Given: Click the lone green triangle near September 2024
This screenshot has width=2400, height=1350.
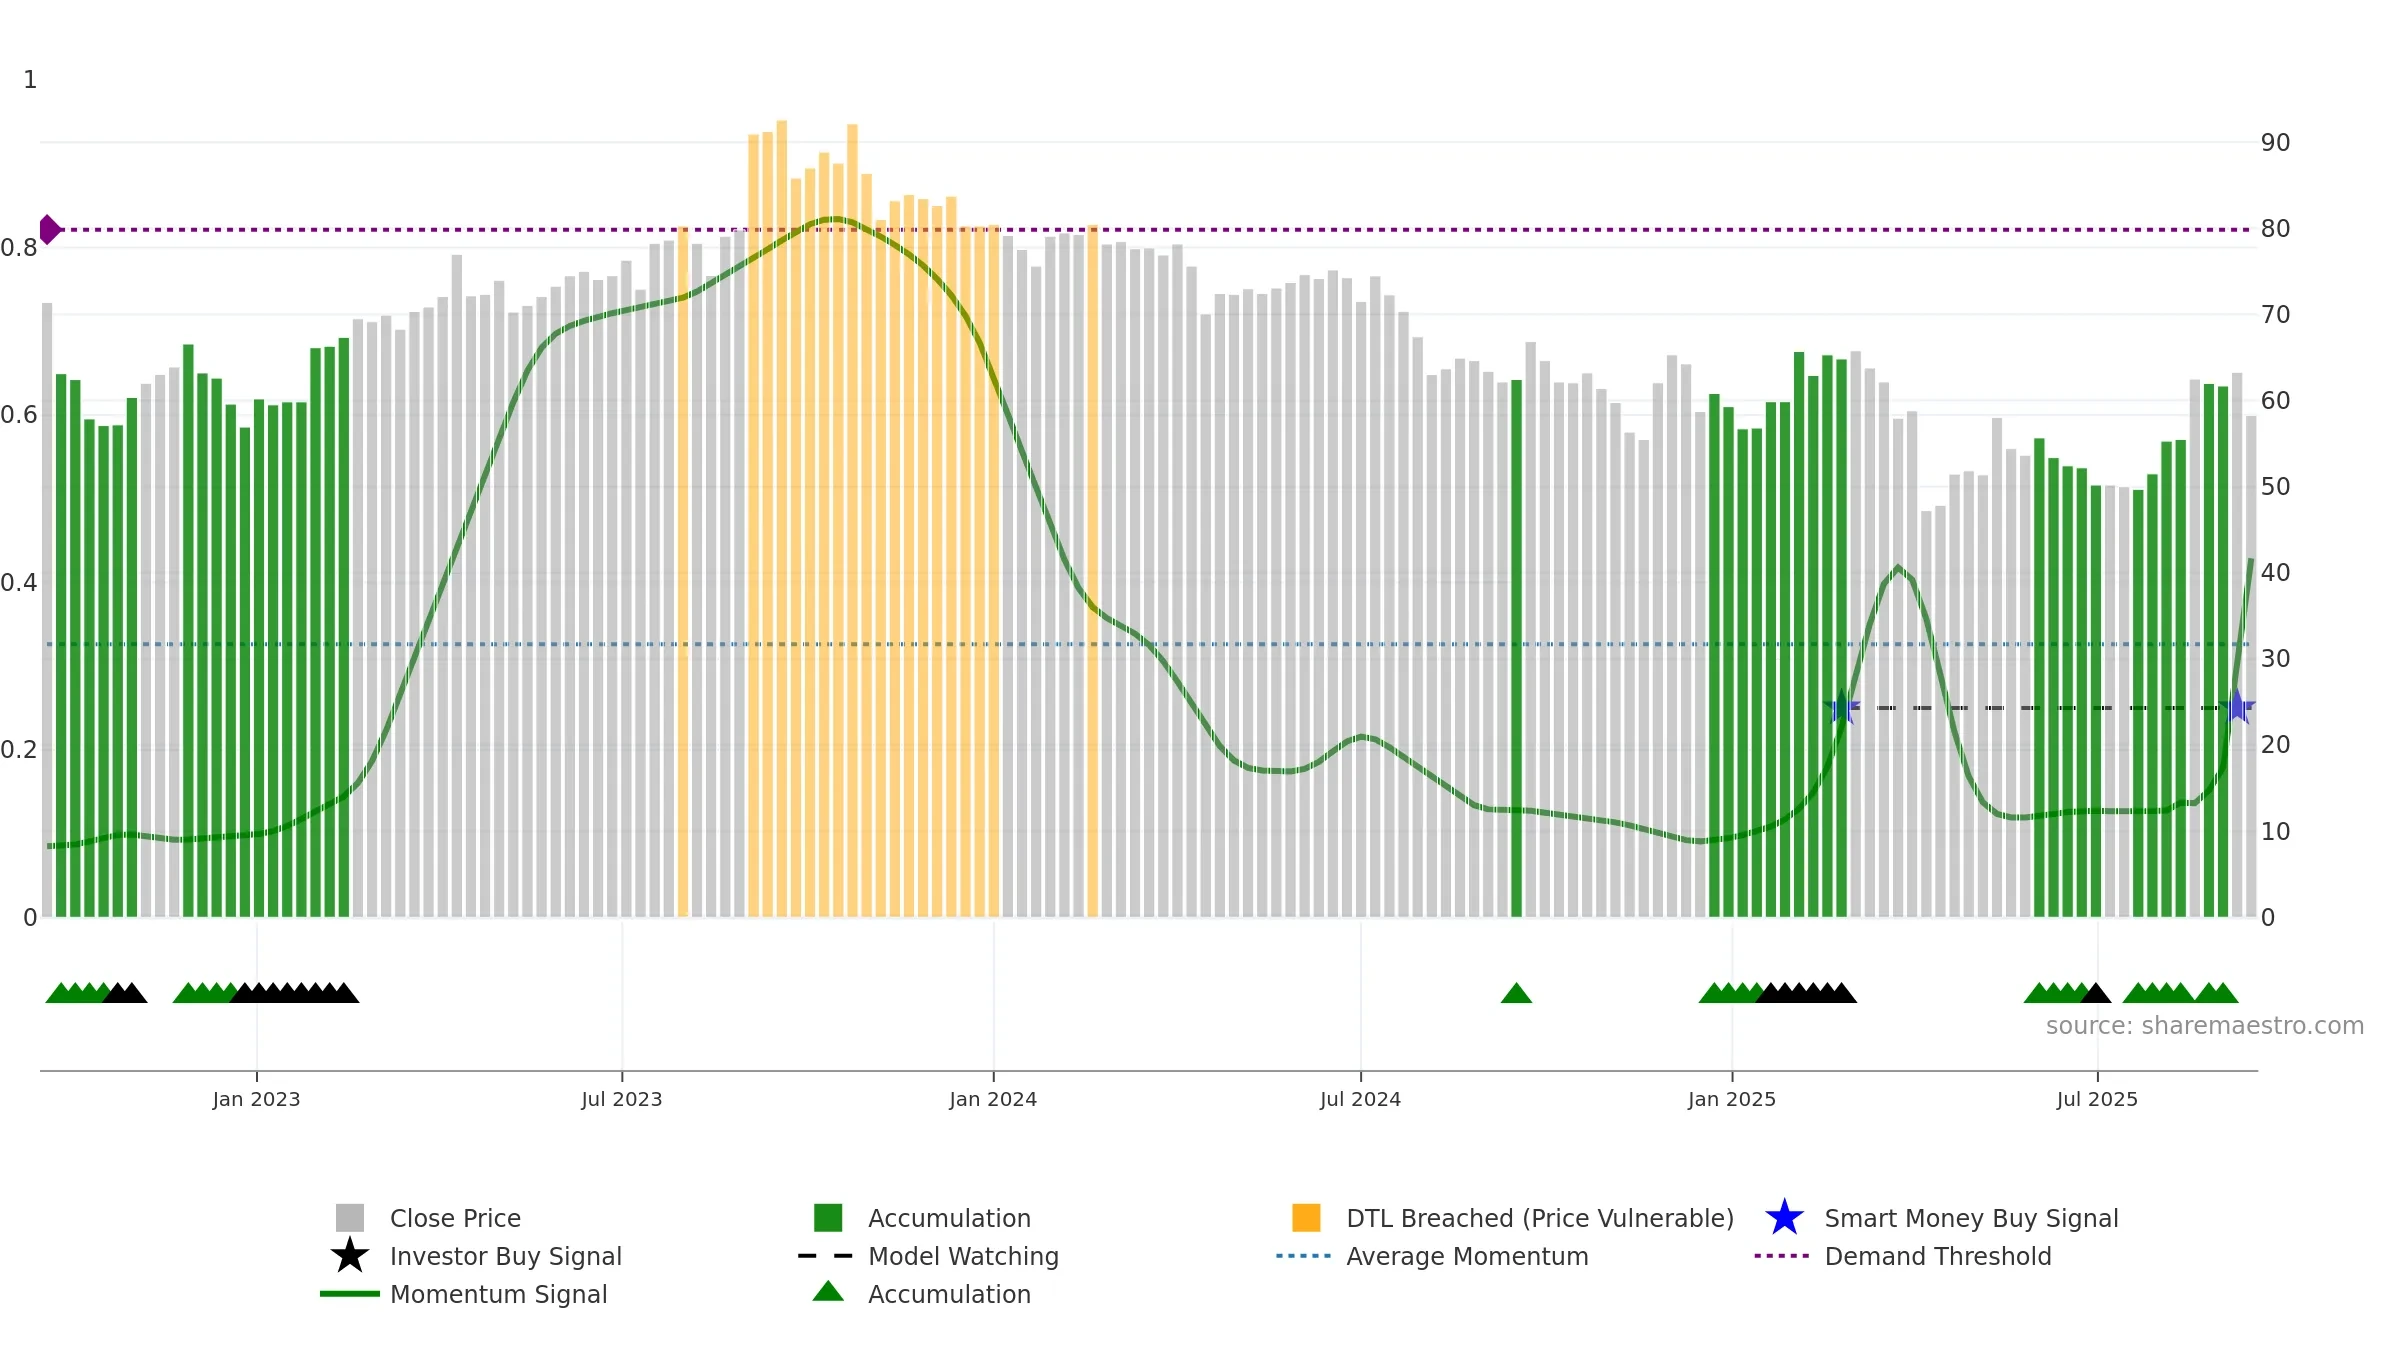Looking at the screenshot, I should click(1516, 993).
